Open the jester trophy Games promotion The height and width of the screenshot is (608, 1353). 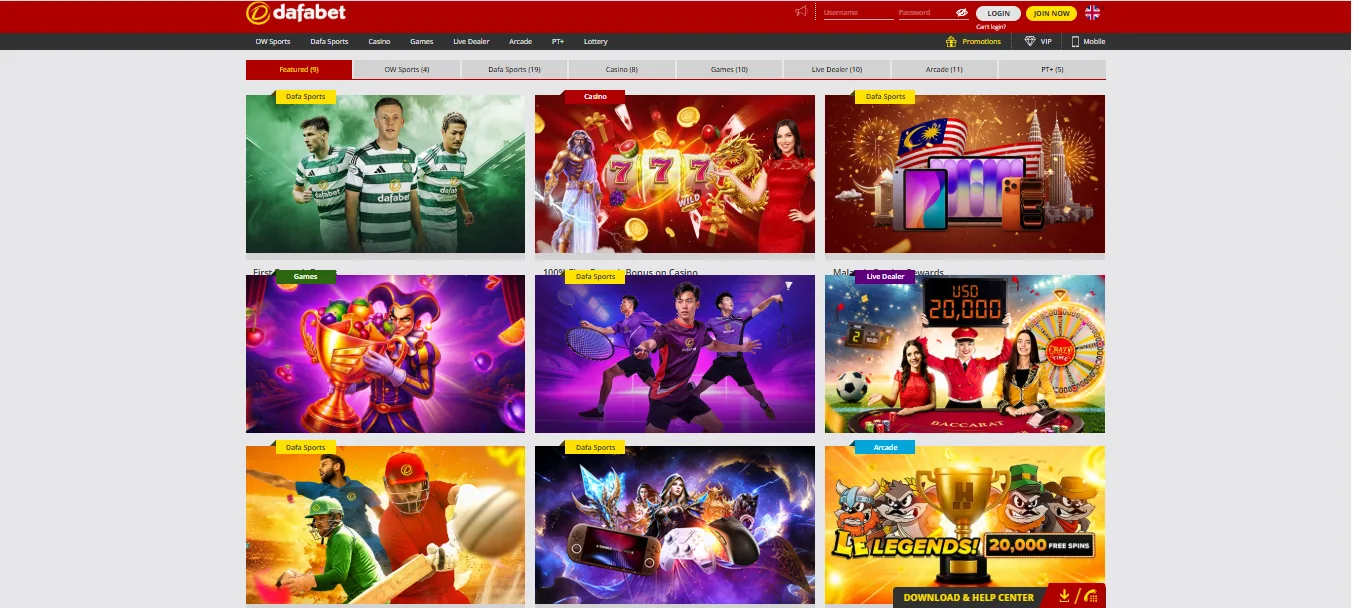[x=385, y=354]
